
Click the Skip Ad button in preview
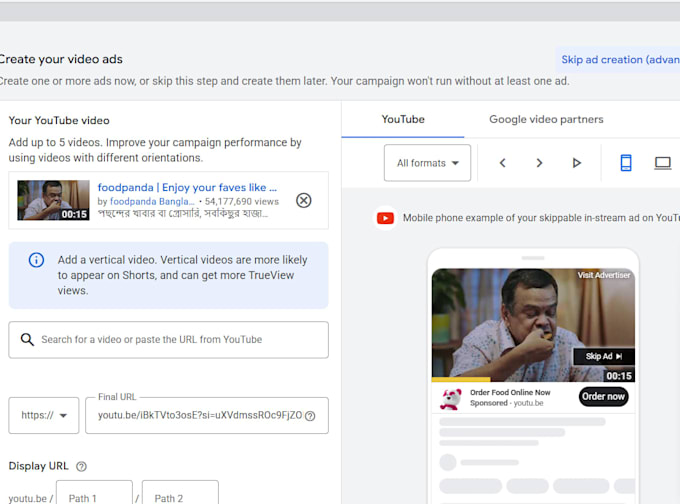point(604,357)
